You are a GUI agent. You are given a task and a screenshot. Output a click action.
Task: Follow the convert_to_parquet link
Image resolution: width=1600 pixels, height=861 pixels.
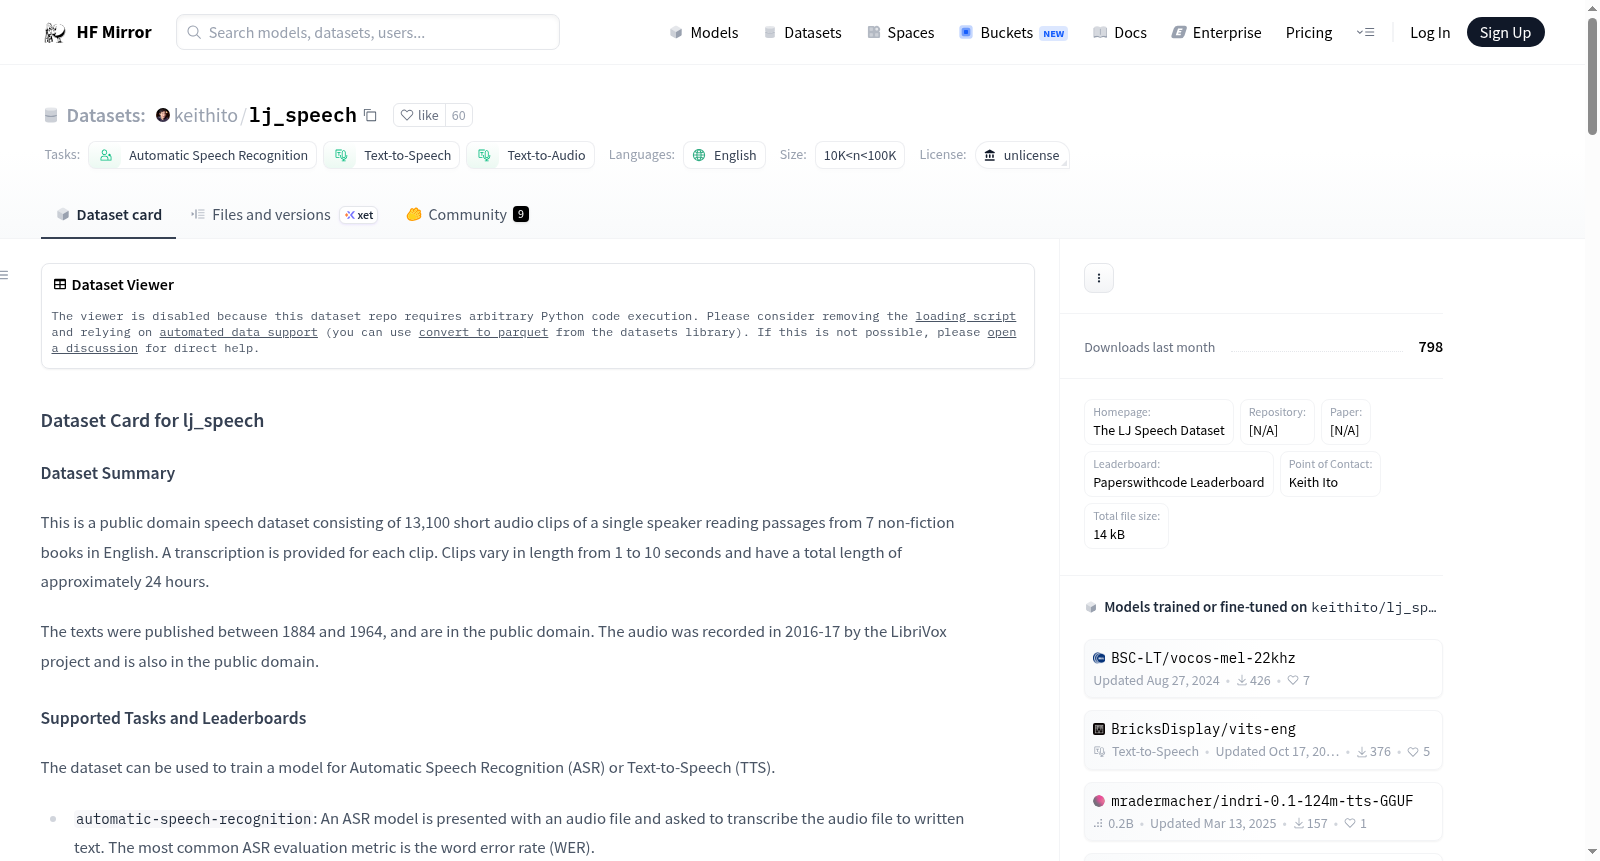[484, 332]
